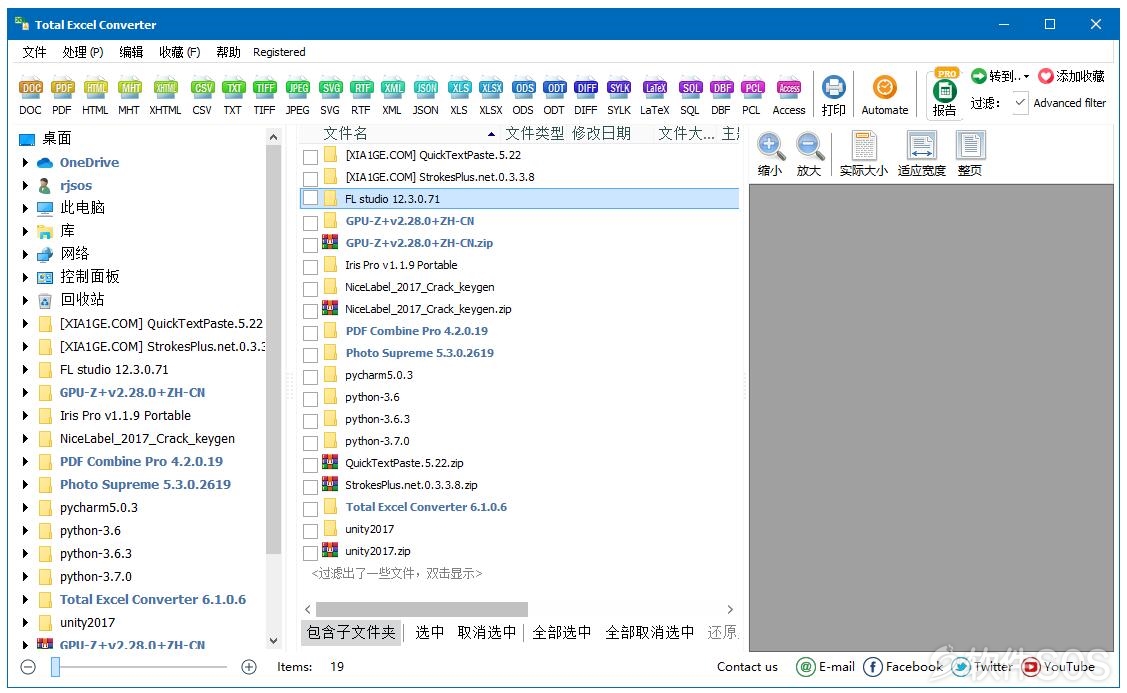
Task: Choose TIFF as output format
Action: 264,96
